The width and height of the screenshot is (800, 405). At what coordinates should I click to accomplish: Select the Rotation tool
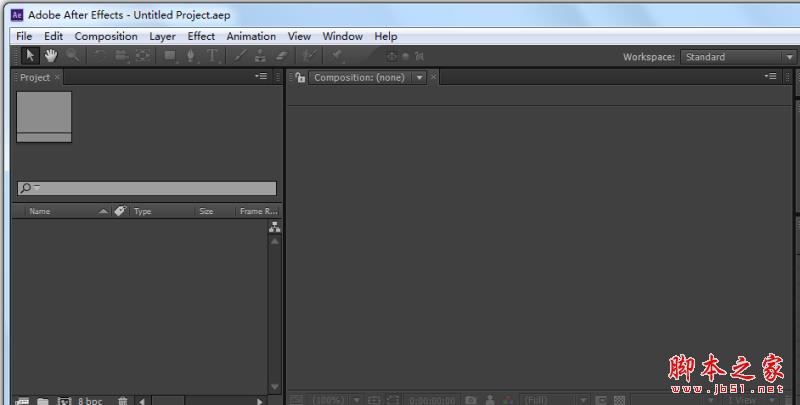coord(99,56)
